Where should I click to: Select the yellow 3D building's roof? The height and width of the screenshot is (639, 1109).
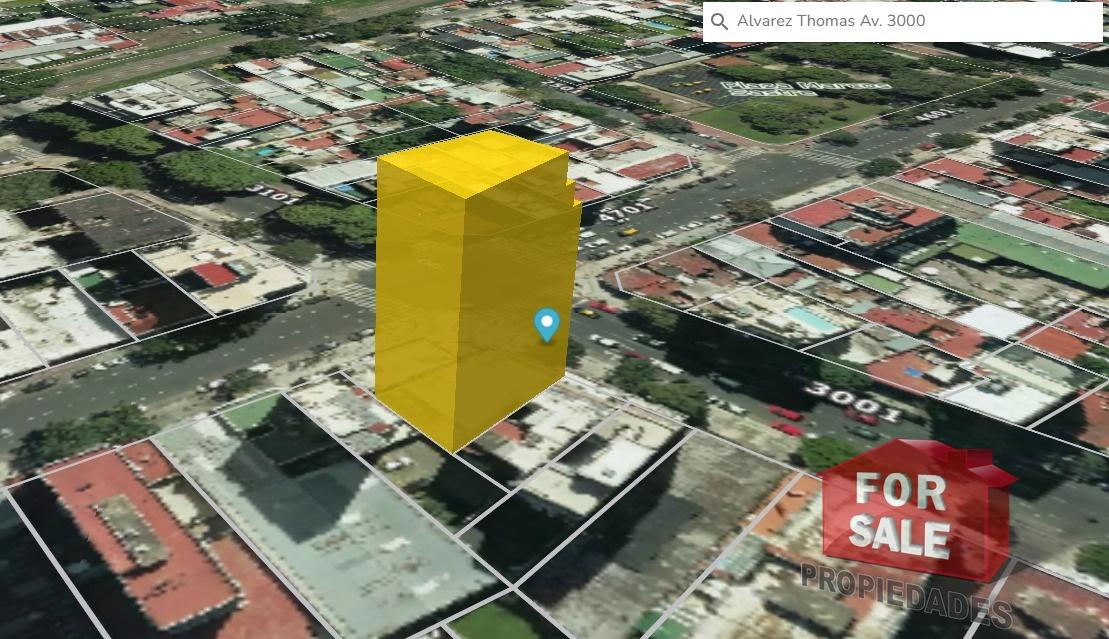click(472, 163)
